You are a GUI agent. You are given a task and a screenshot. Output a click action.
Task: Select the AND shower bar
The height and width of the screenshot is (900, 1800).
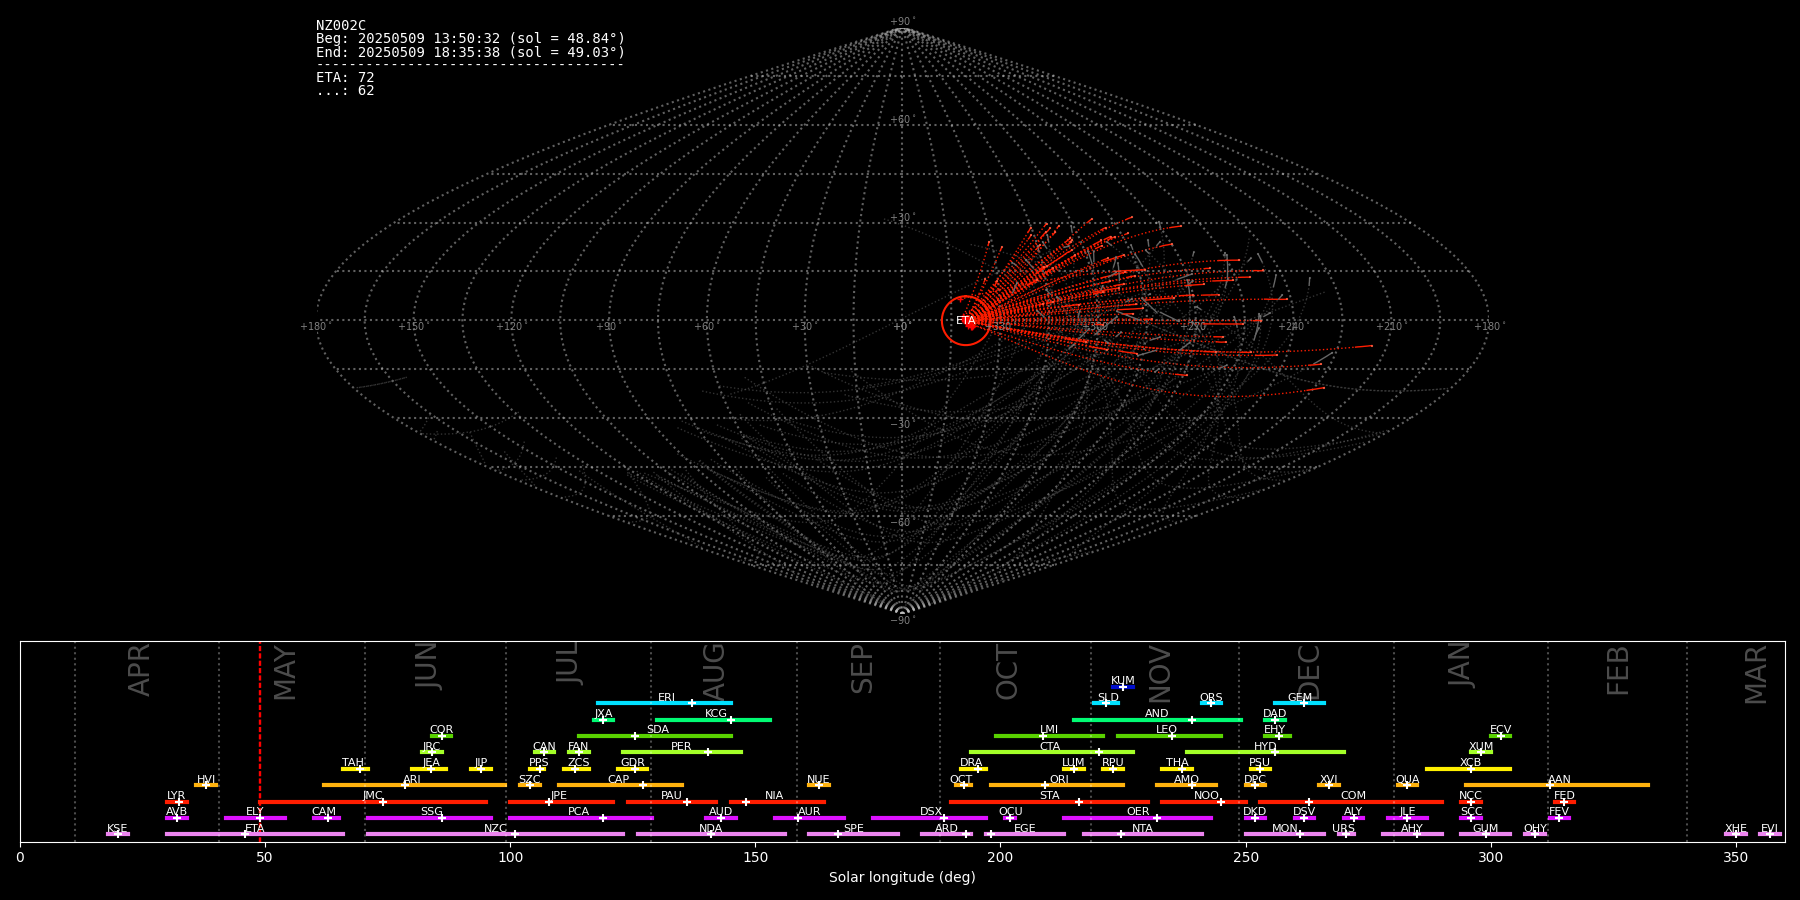[x=1158, y=720]
